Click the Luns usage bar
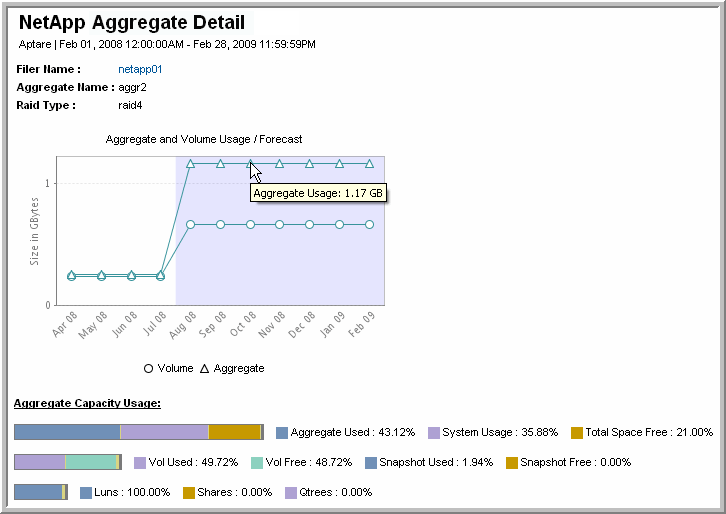 tap(38, 492)
